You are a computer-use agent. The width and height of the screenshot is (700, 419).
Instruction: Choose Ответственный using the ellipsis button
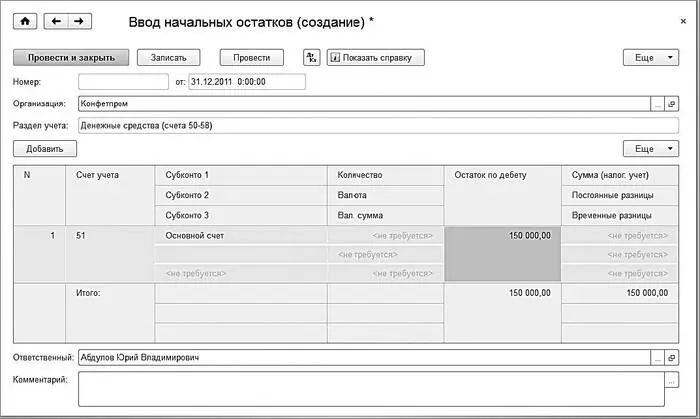click(x=658, y=357)
